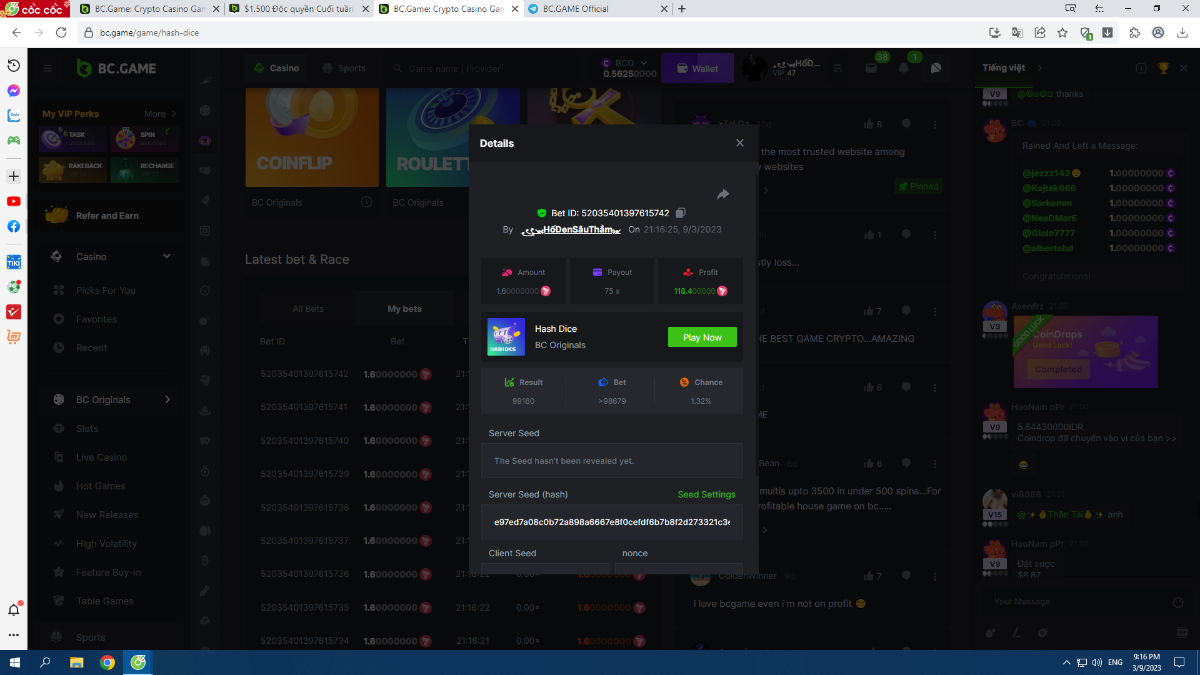Open browser history from the sidebar clock icon

[x=14, y=65]
